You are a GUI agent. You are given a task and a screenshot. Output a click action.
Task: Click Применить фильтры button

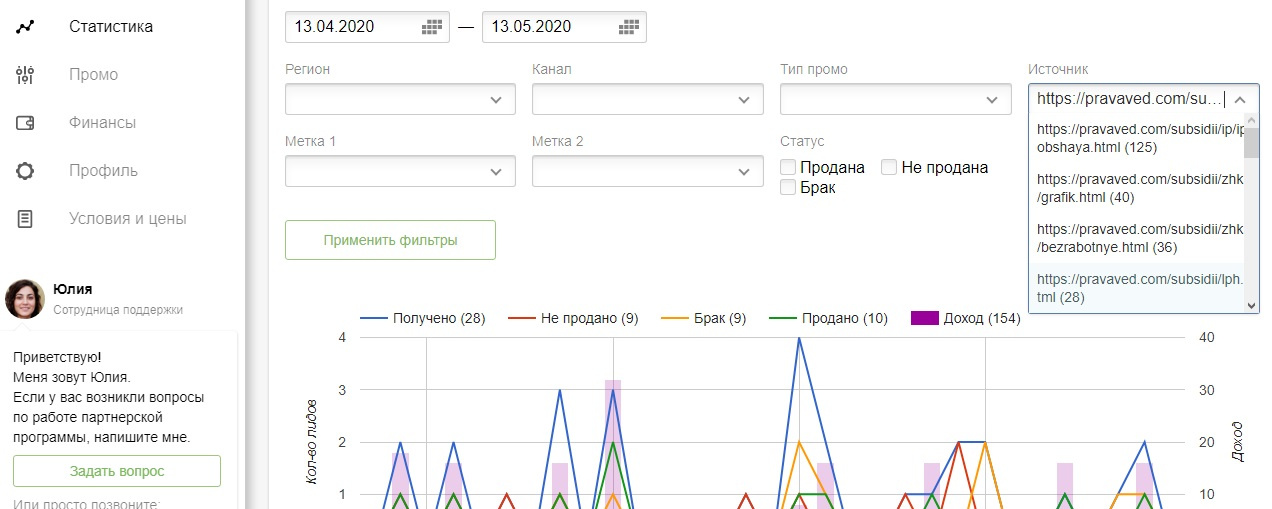(390, 240)
